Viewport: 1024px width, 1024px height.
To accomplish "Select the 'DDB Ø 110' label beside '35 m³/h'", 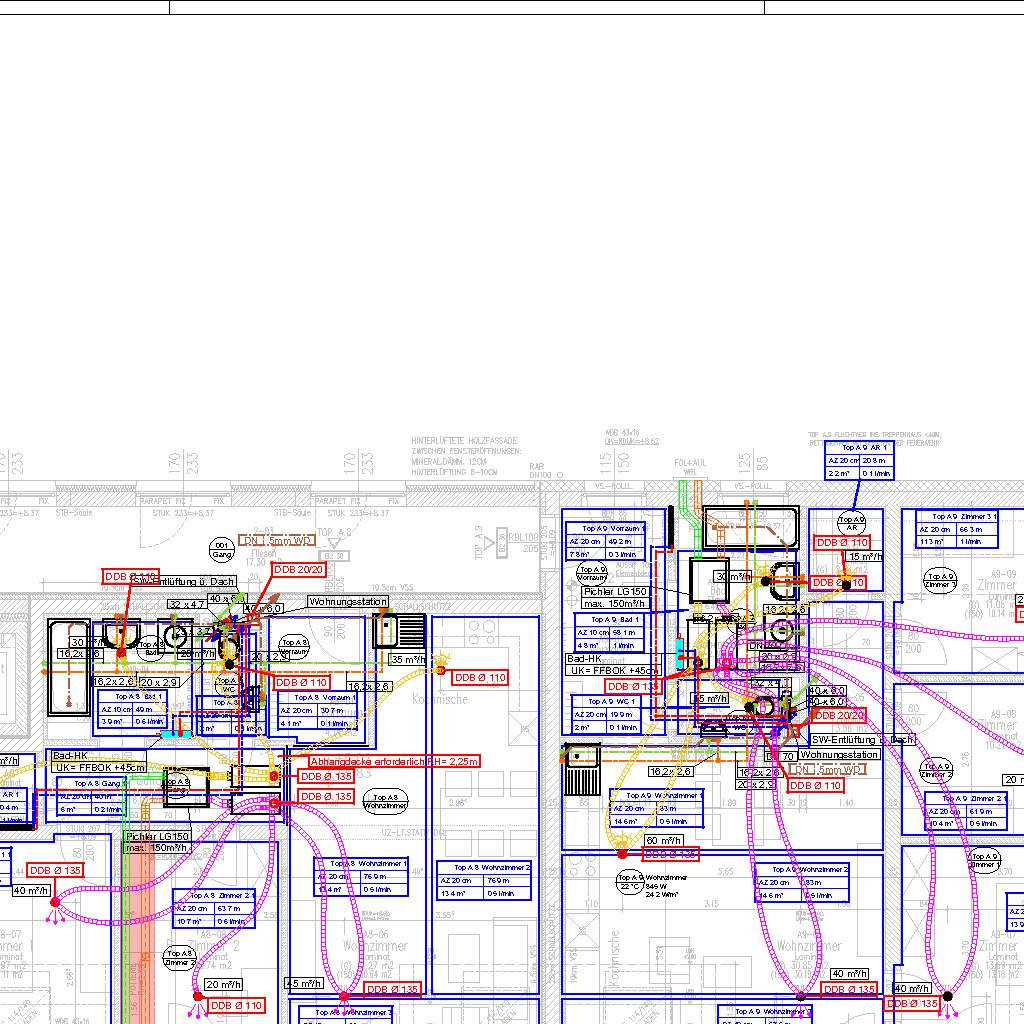I will point(480,677).
